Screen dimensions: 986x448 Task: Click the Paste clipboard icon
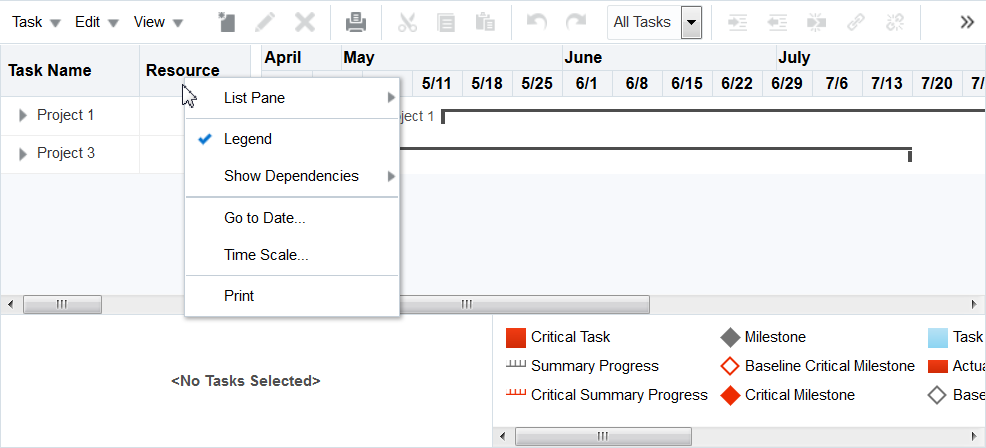pyautogui.click(x=485, y=22)
